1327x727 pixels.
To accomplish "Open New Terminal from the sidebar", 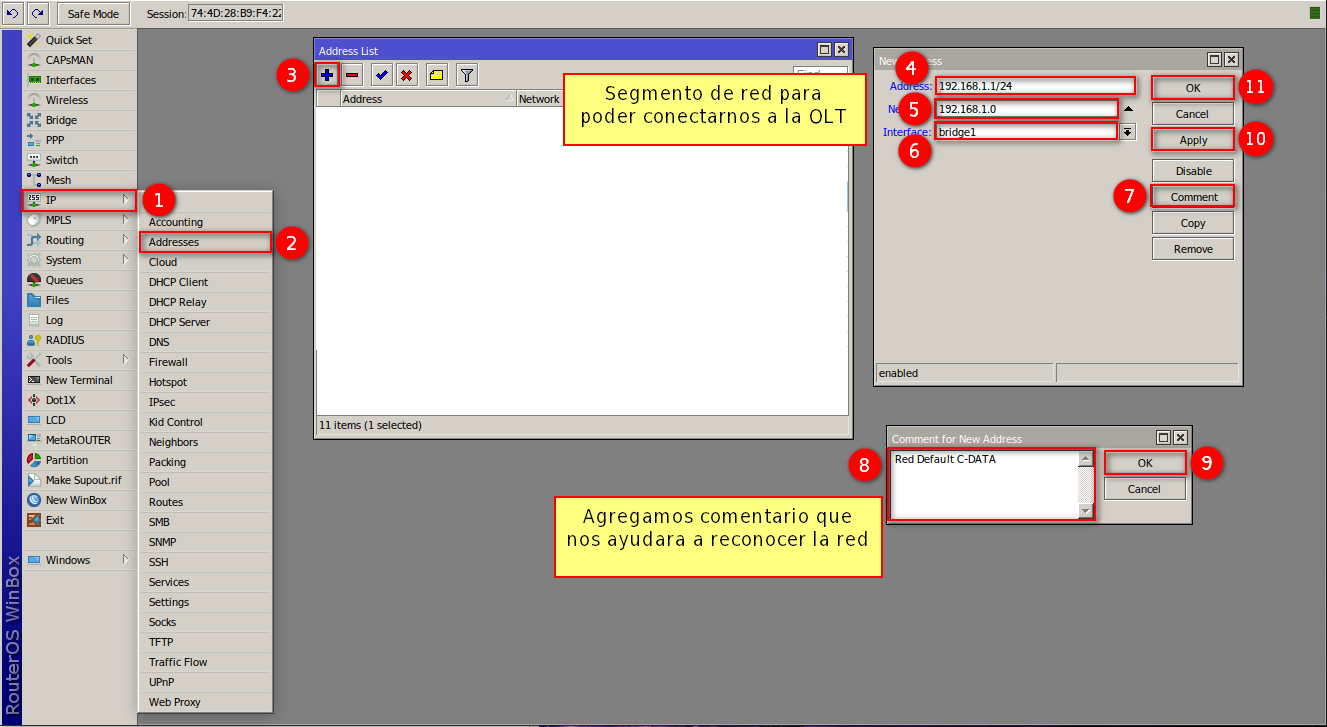I will pos(78,380).
